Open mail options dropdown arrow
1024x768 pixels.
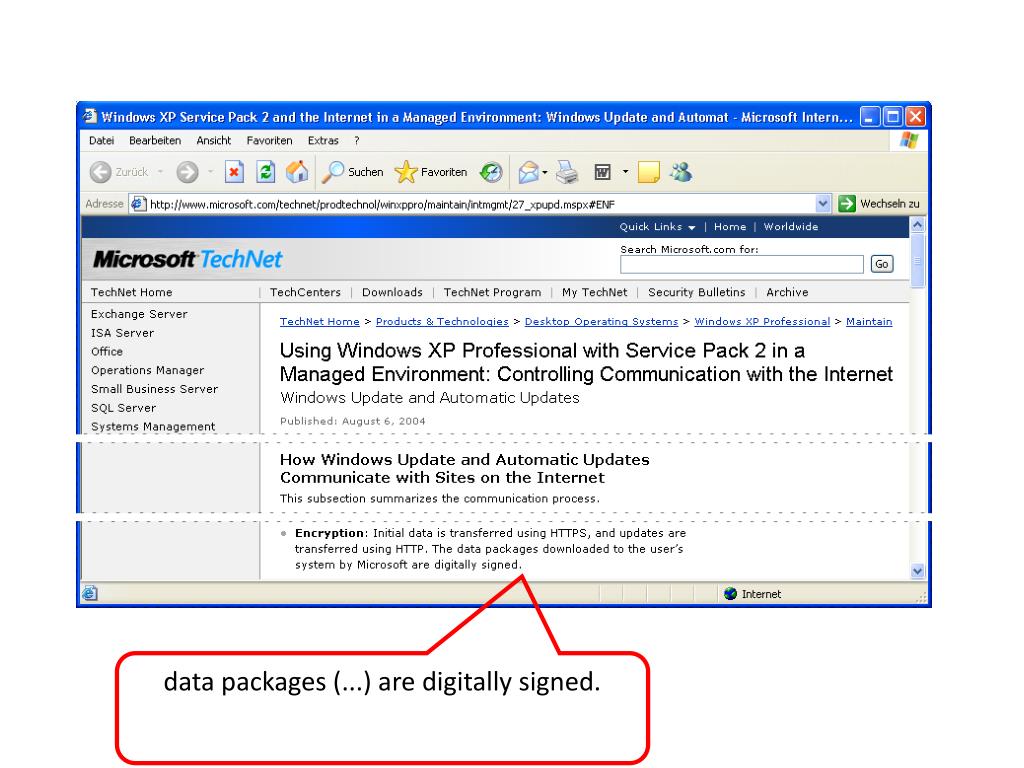coord(545,172)
